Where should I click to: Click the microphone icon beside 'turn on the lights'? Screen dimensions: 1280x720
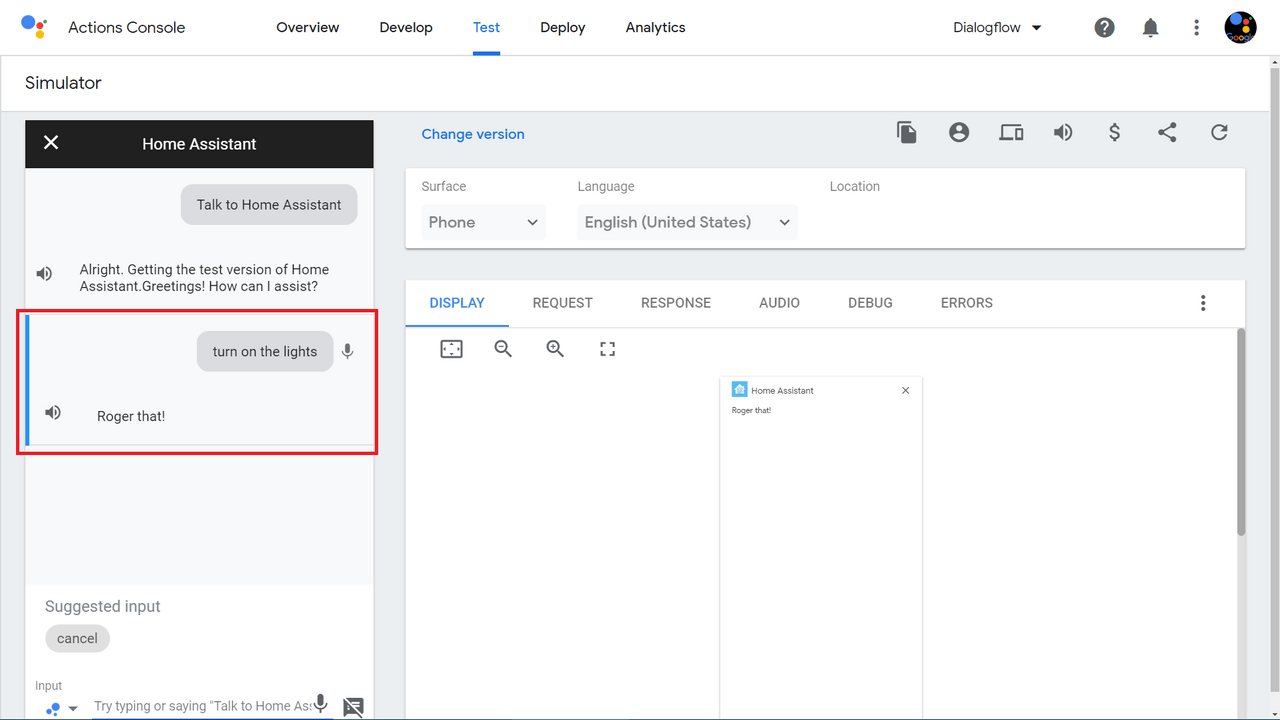pyautogui.click(x=347, y=351)
